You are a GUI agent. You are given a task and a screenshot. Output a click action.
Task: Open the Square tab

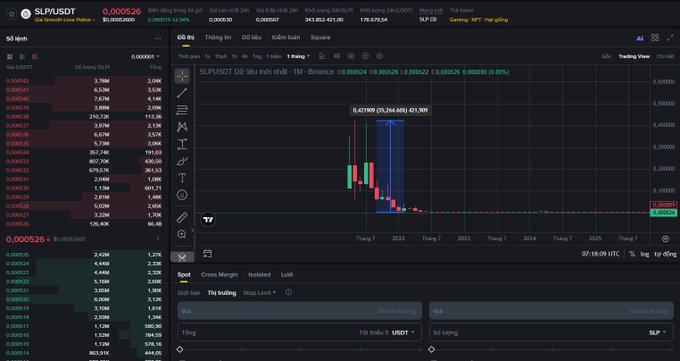(320, 38)
